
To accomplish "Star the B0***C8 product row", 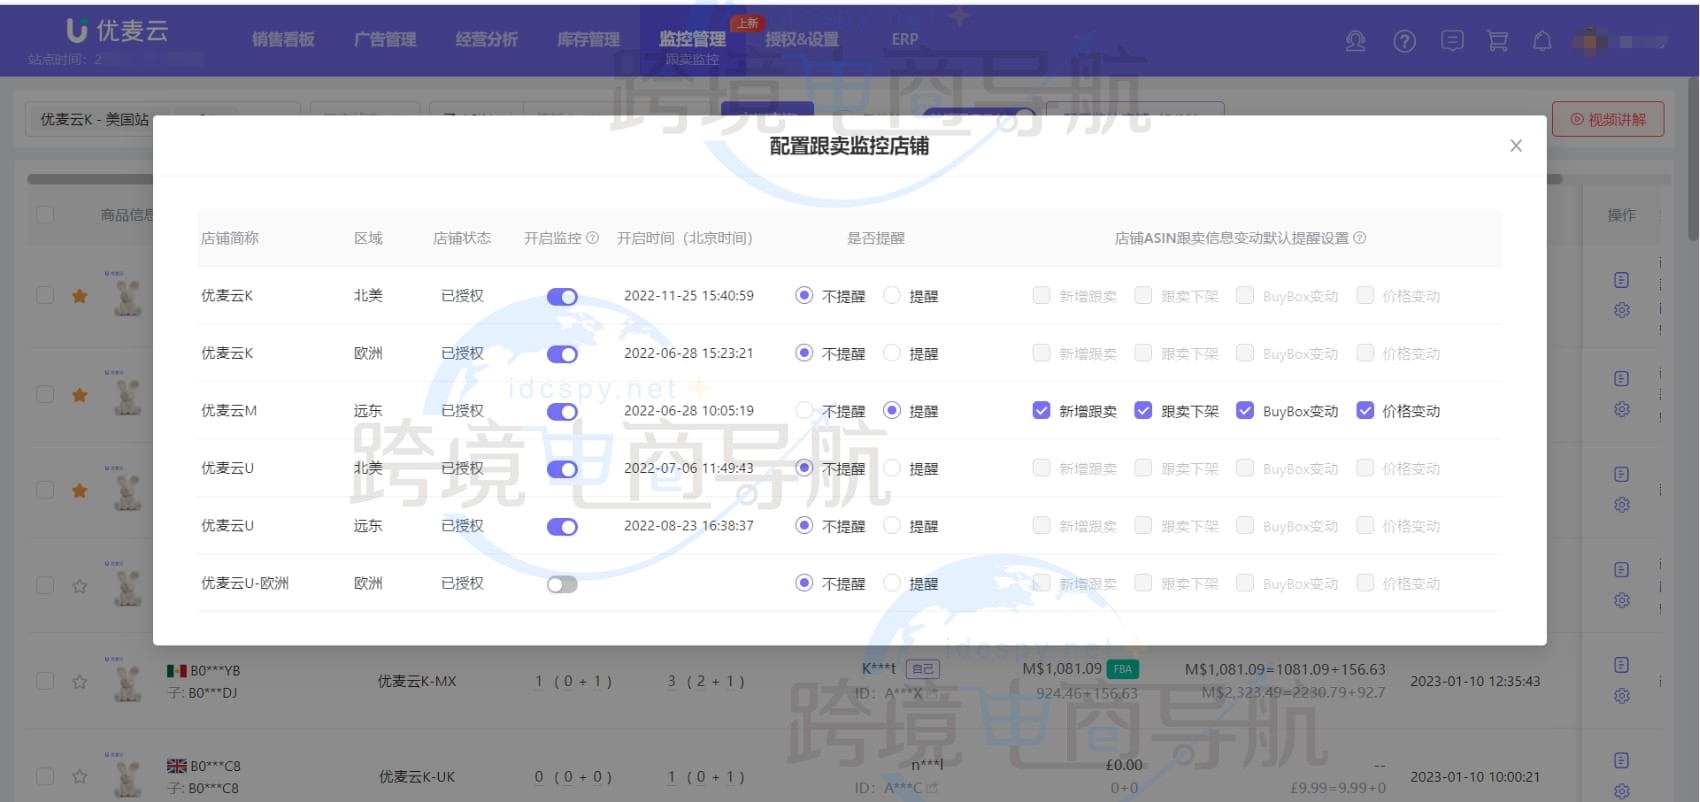I will pyautogui.click(x=80, y=777).
